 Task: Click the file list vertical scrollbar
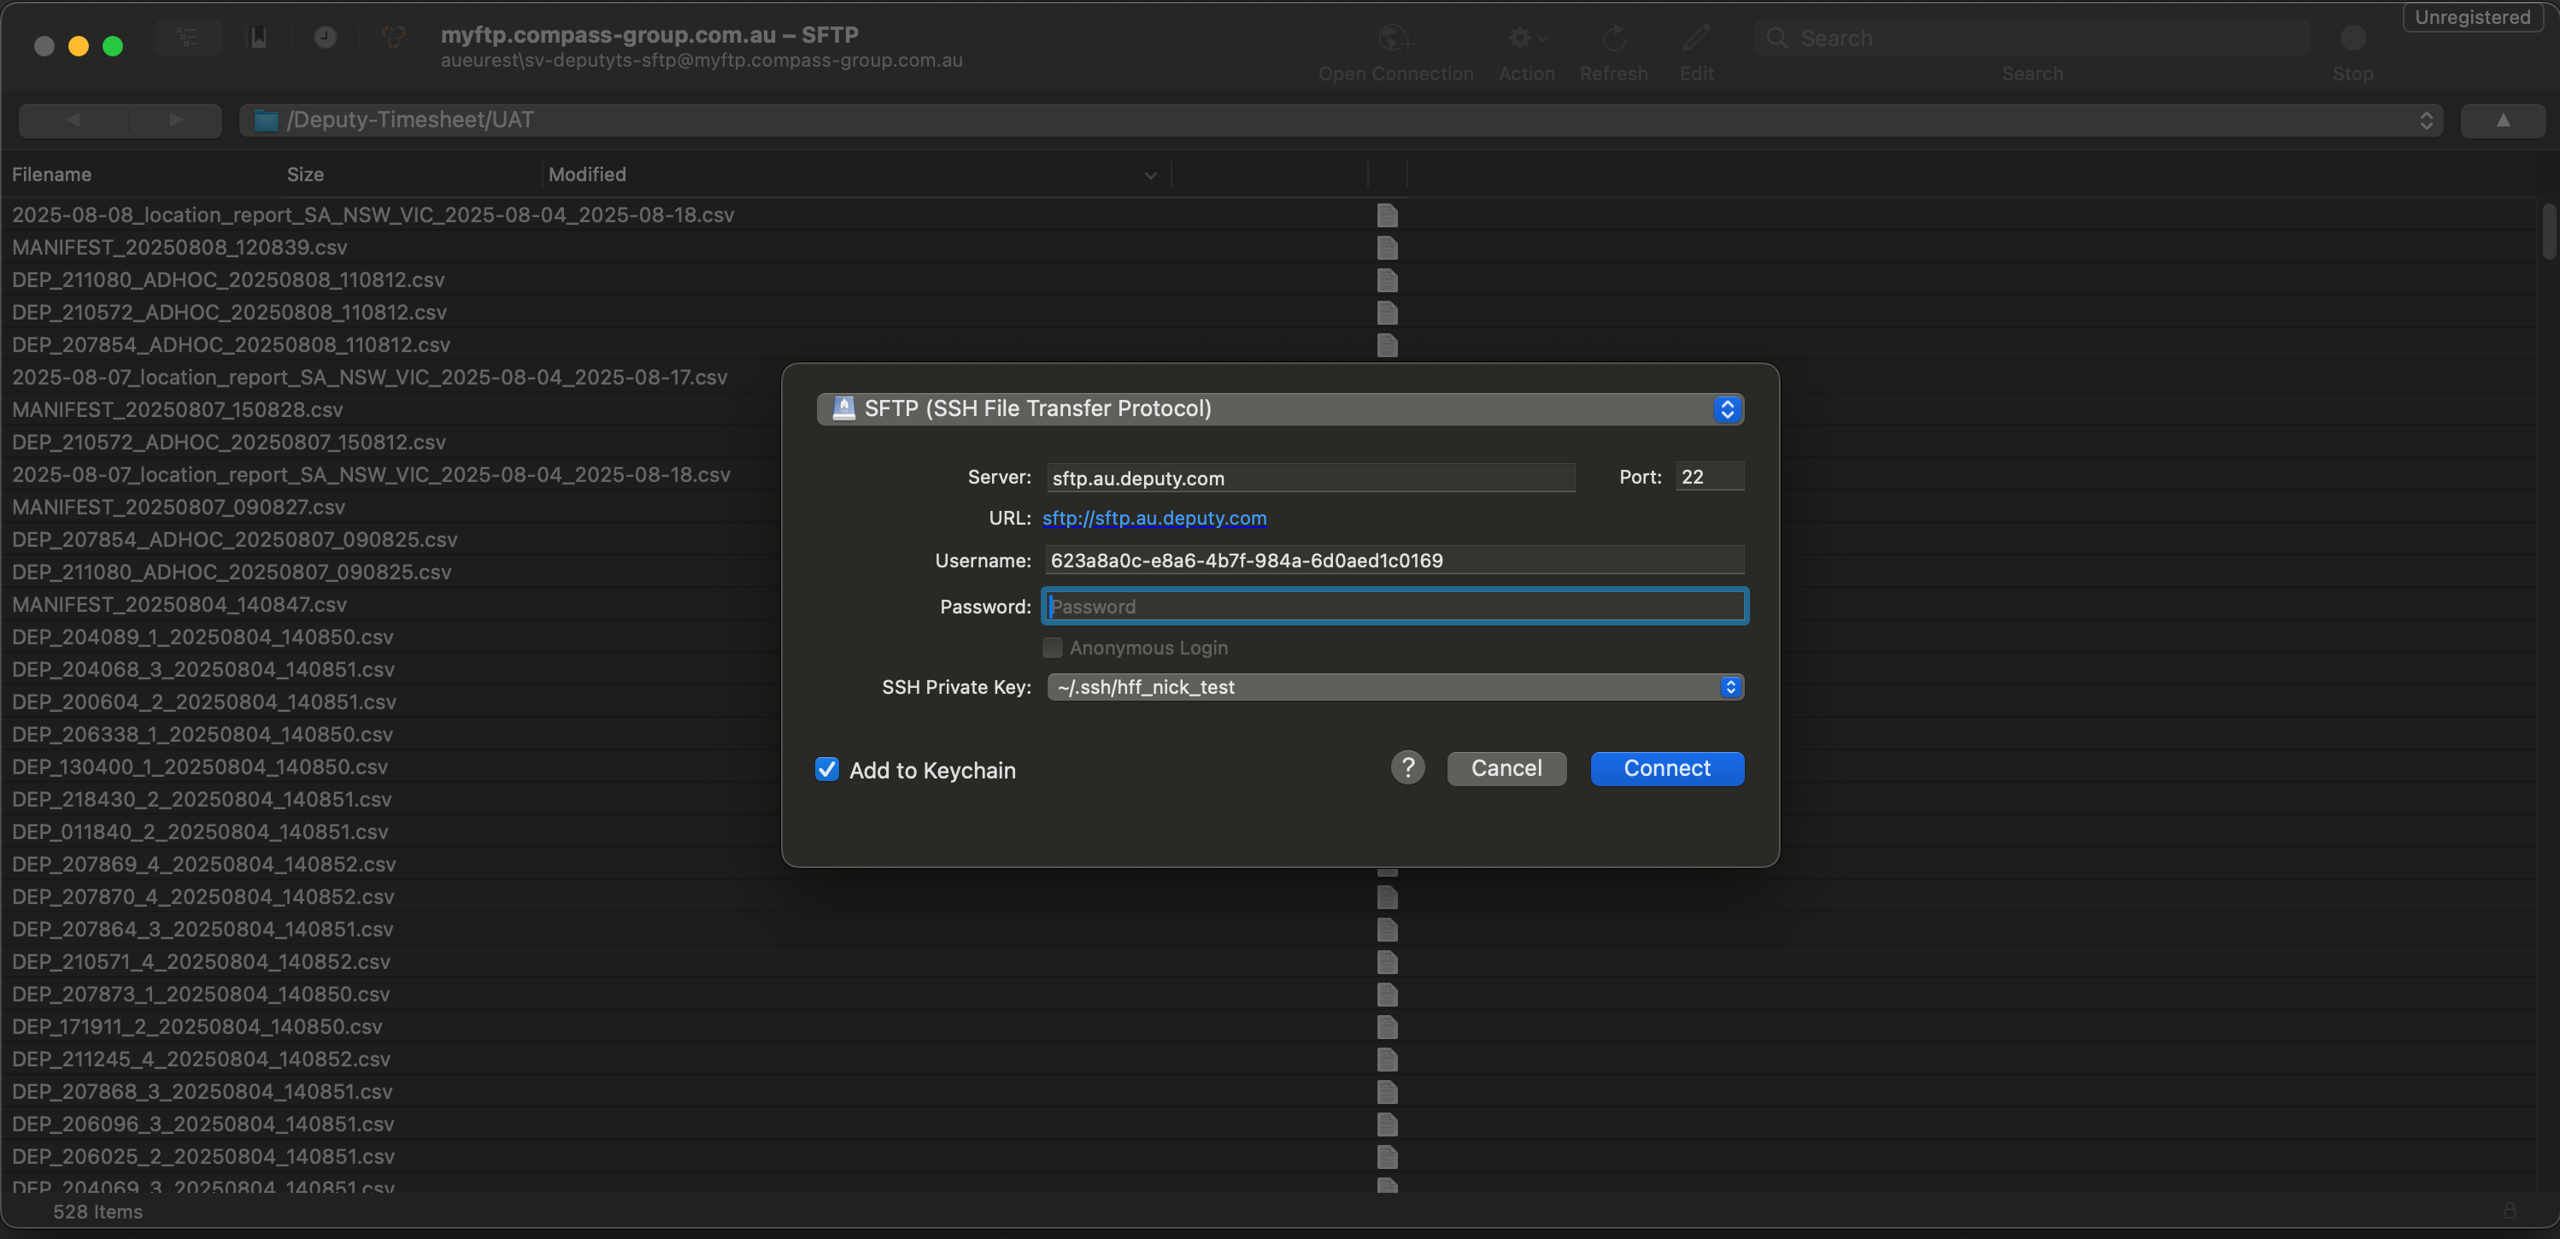click(2549, 230)
